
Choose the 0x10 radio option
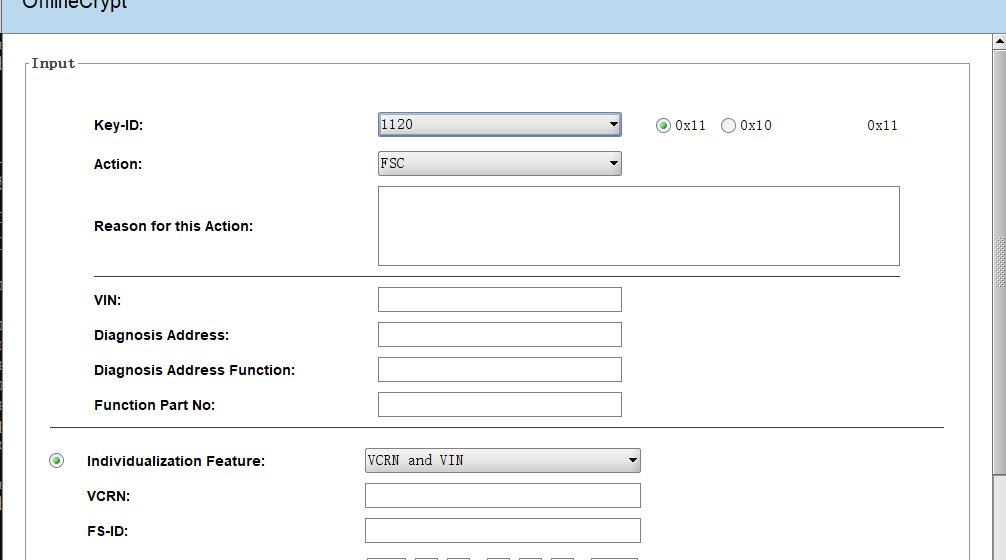pos(728,126)
